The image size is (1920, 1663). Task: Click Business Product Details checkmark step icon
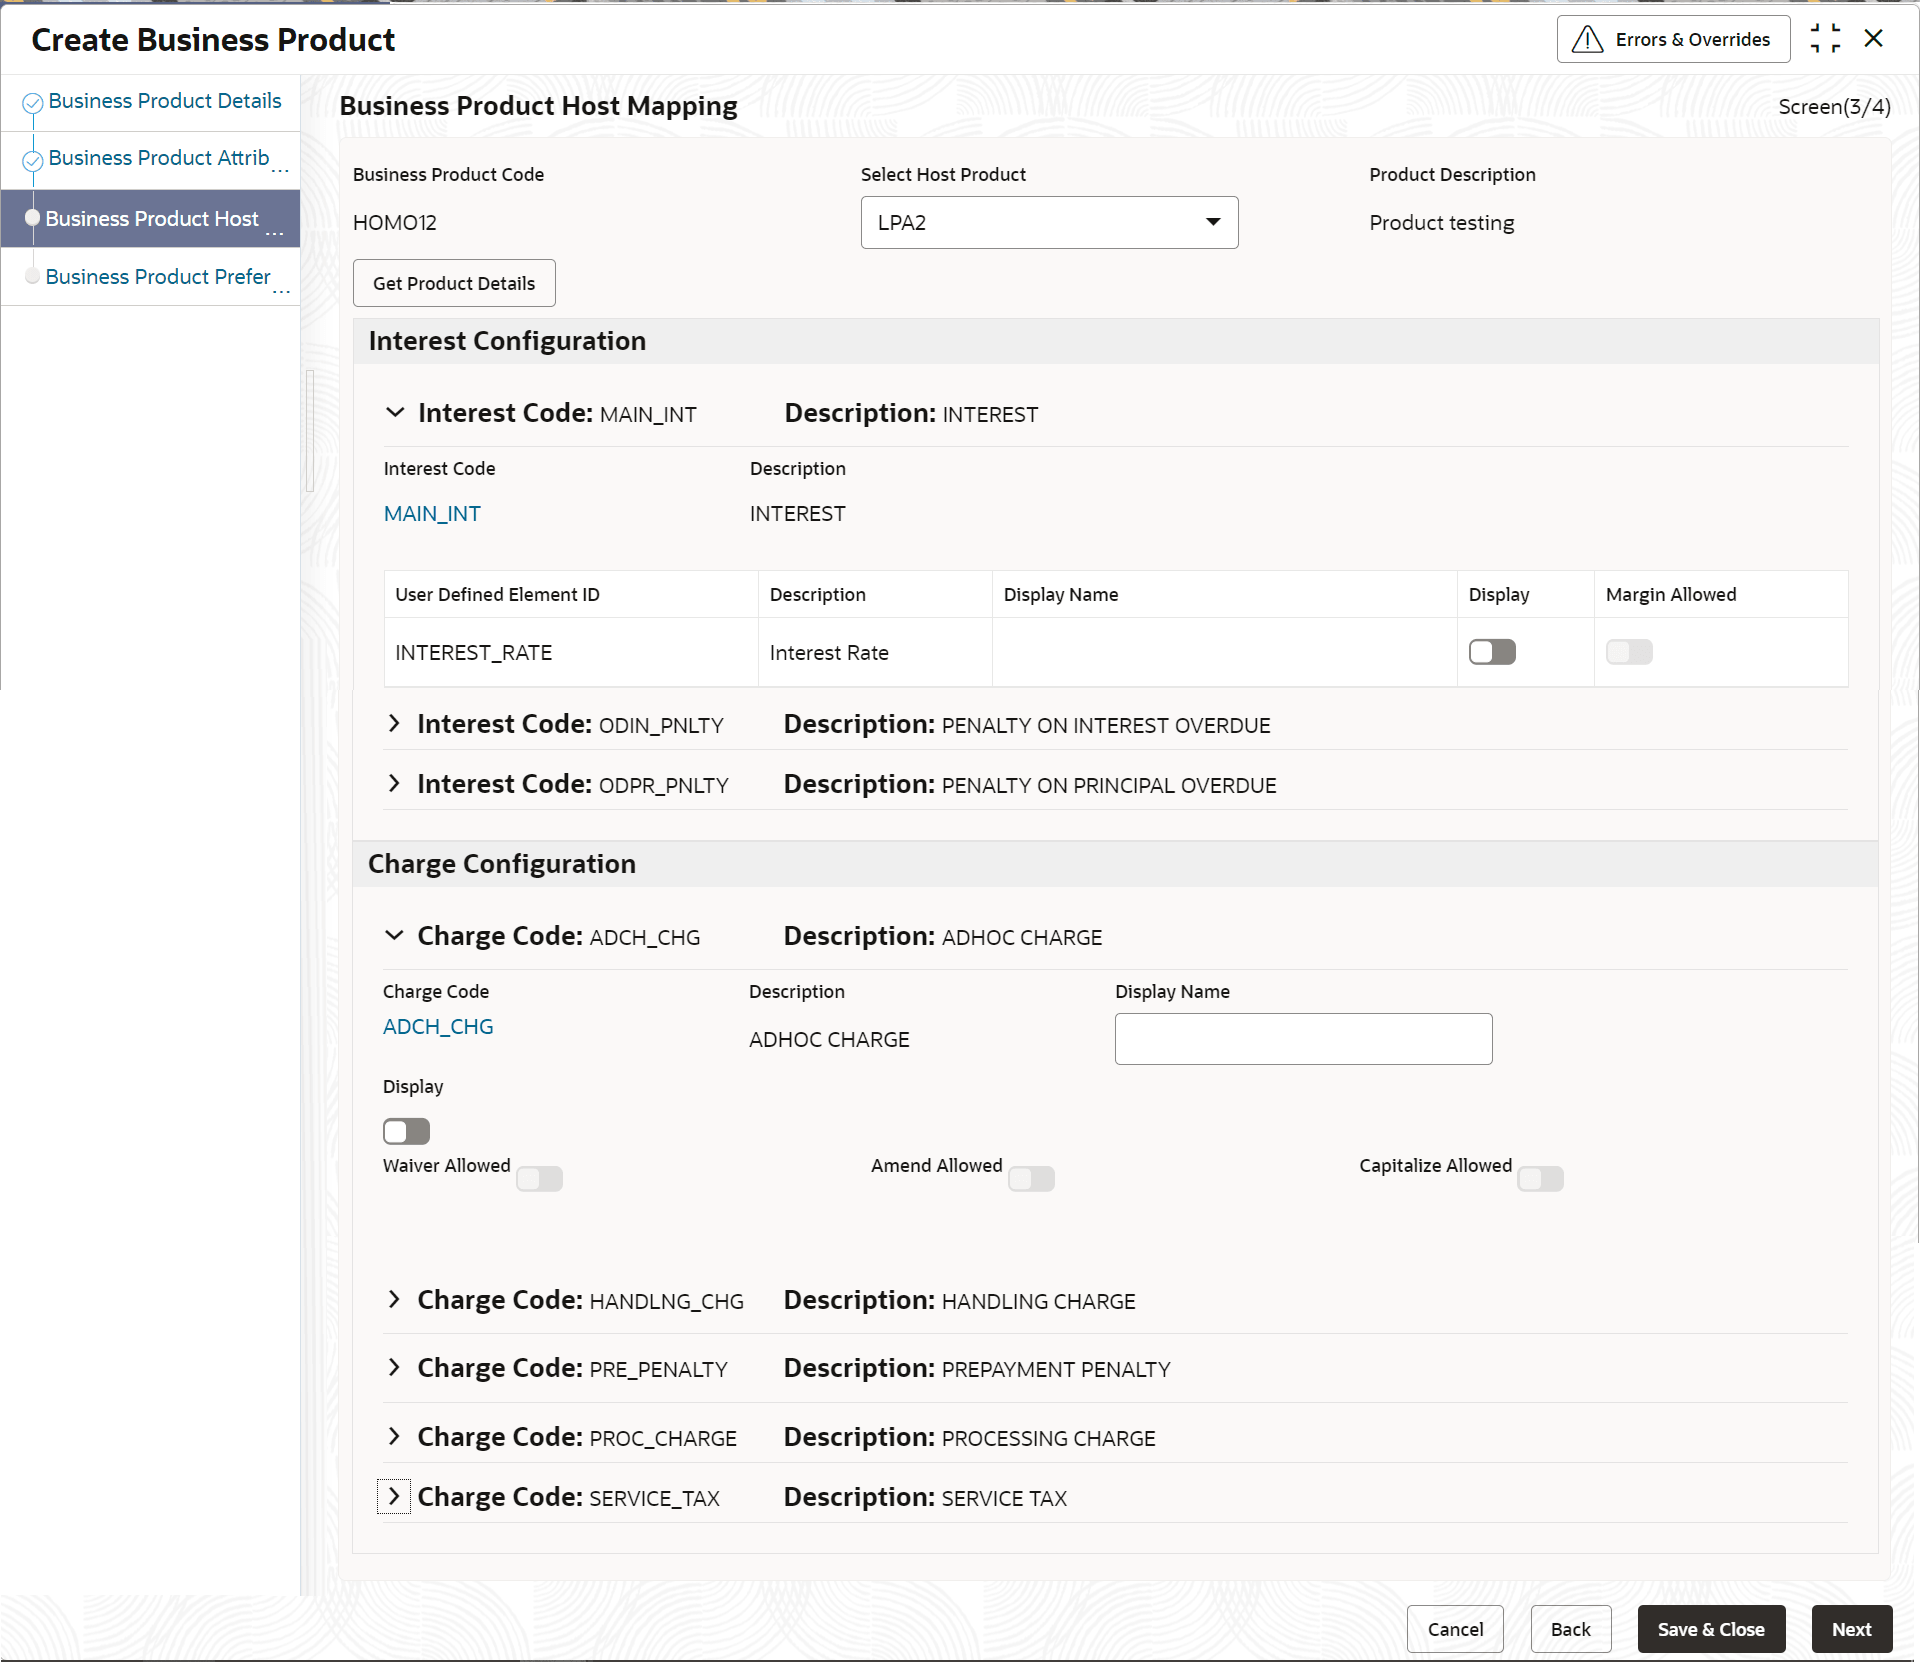click(x=33, y=102)
